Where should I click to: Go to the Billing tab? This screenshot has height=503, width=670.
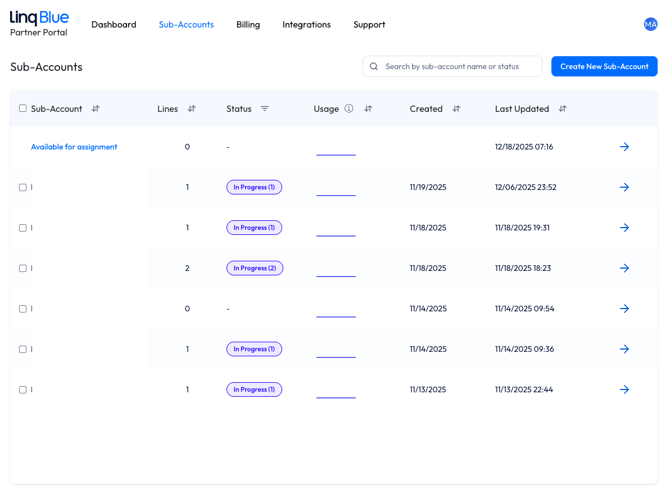(248, 24)
